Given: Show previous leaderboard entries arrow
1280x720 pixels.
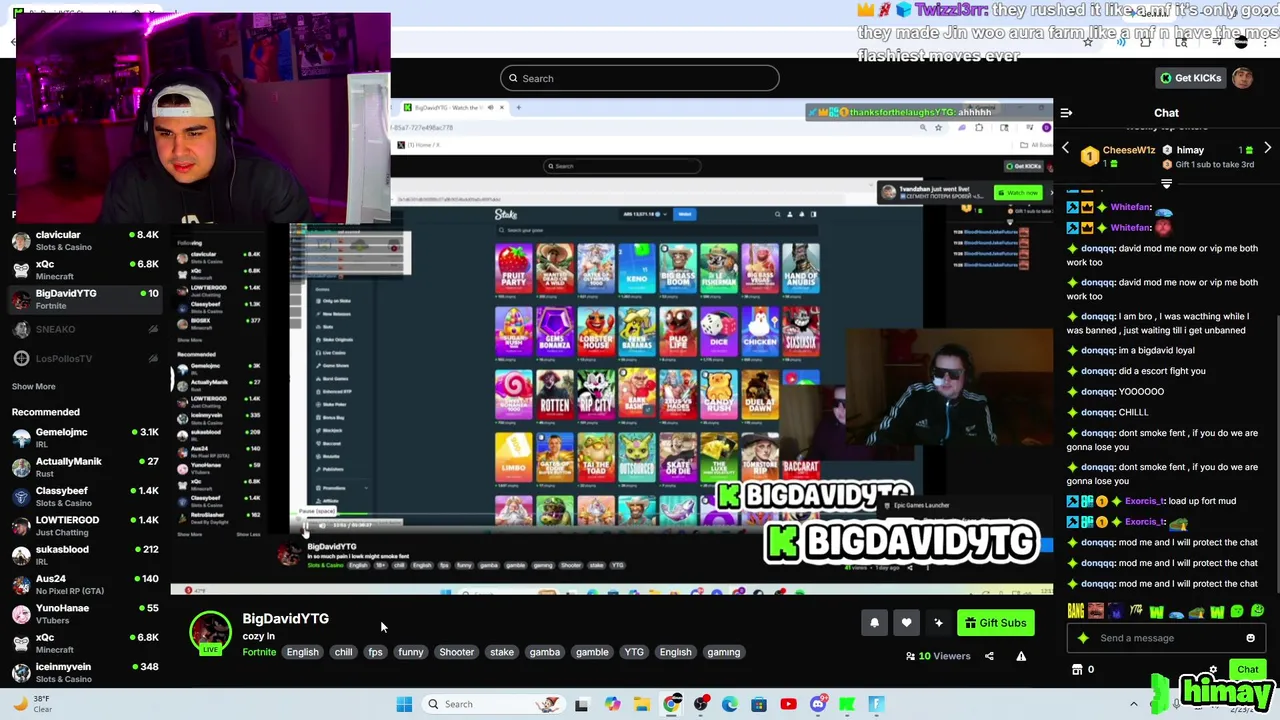Looking at the screenshot, I should point(1065,149).
